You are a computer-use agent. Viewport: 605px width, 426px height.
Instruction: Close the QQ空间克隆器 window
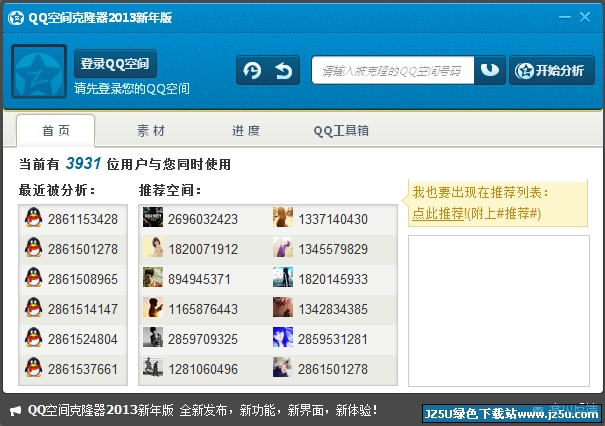[x=585, y=17]
